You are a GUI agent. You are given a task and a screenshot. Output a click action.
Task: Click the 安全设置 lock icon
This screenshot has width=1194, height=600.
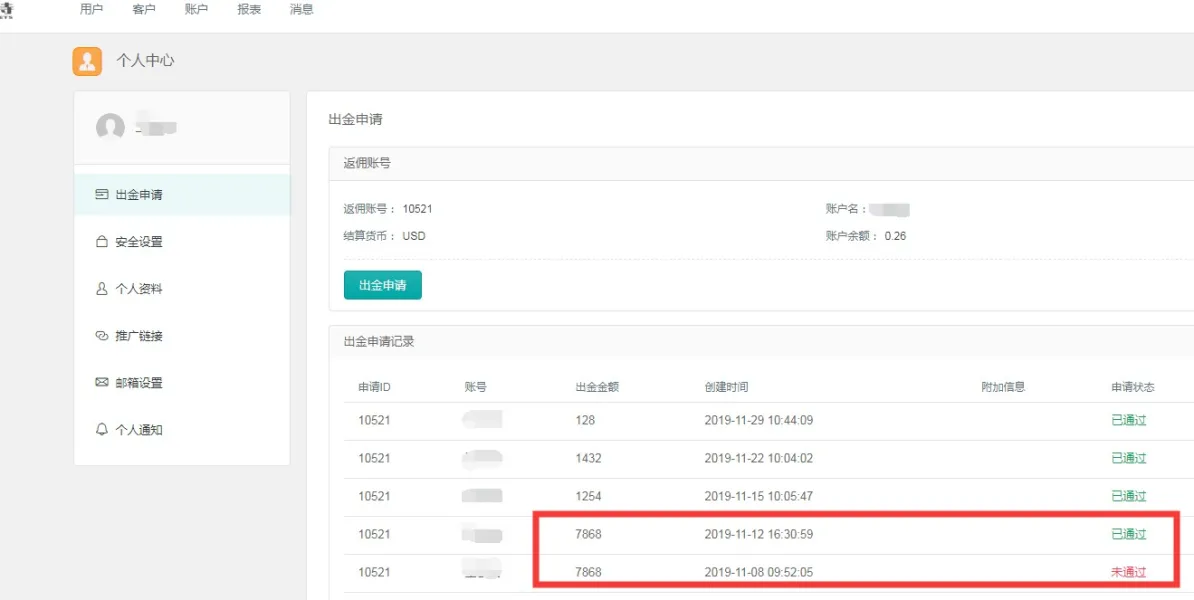(x=101, y=242)
